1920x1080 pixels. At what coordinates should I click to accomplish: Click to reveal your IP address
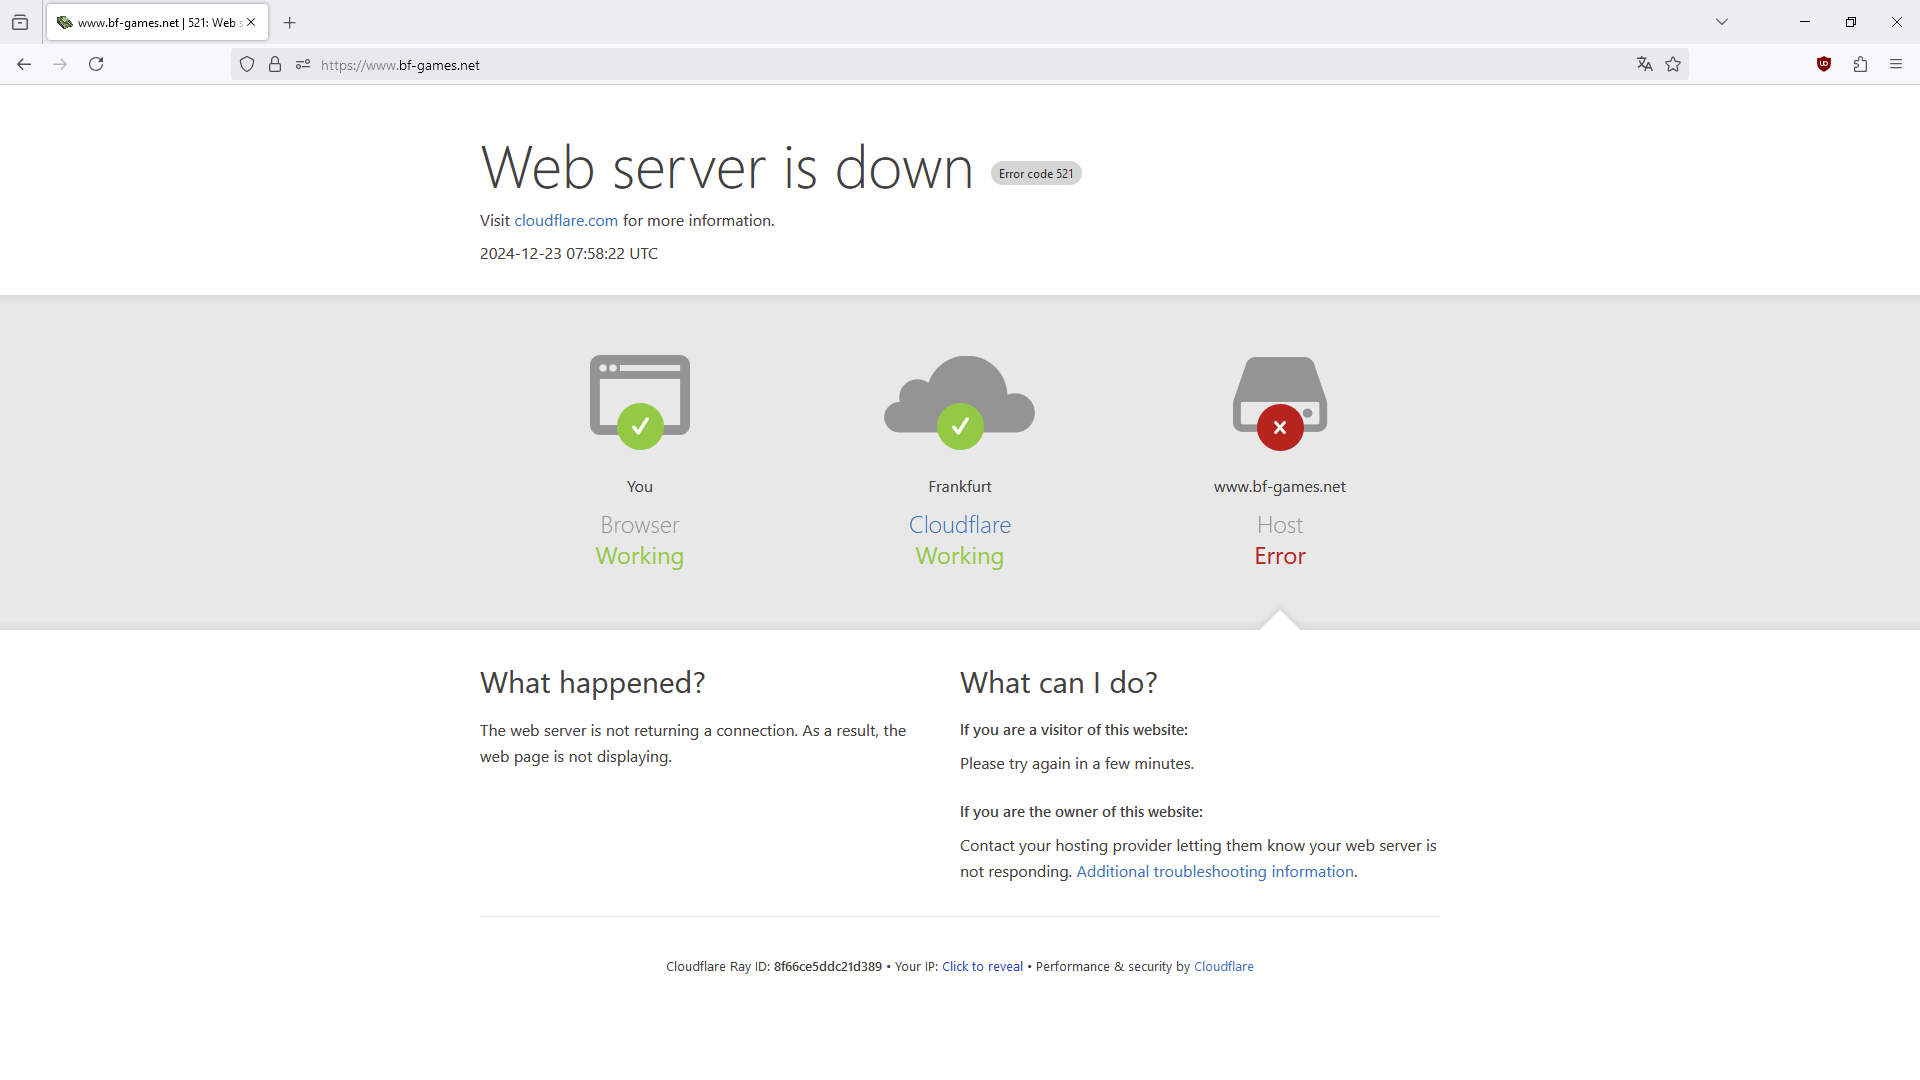982,967
